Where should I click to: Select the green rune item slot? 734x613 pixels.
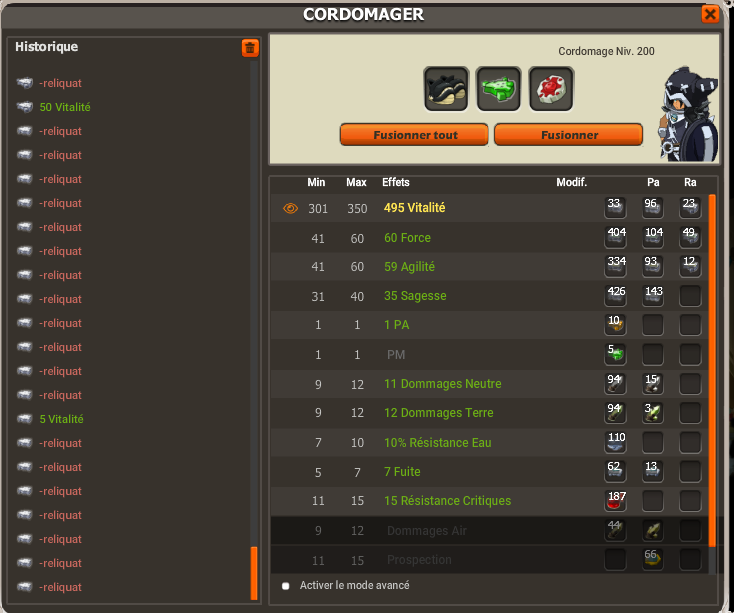[x=499, y=89]
